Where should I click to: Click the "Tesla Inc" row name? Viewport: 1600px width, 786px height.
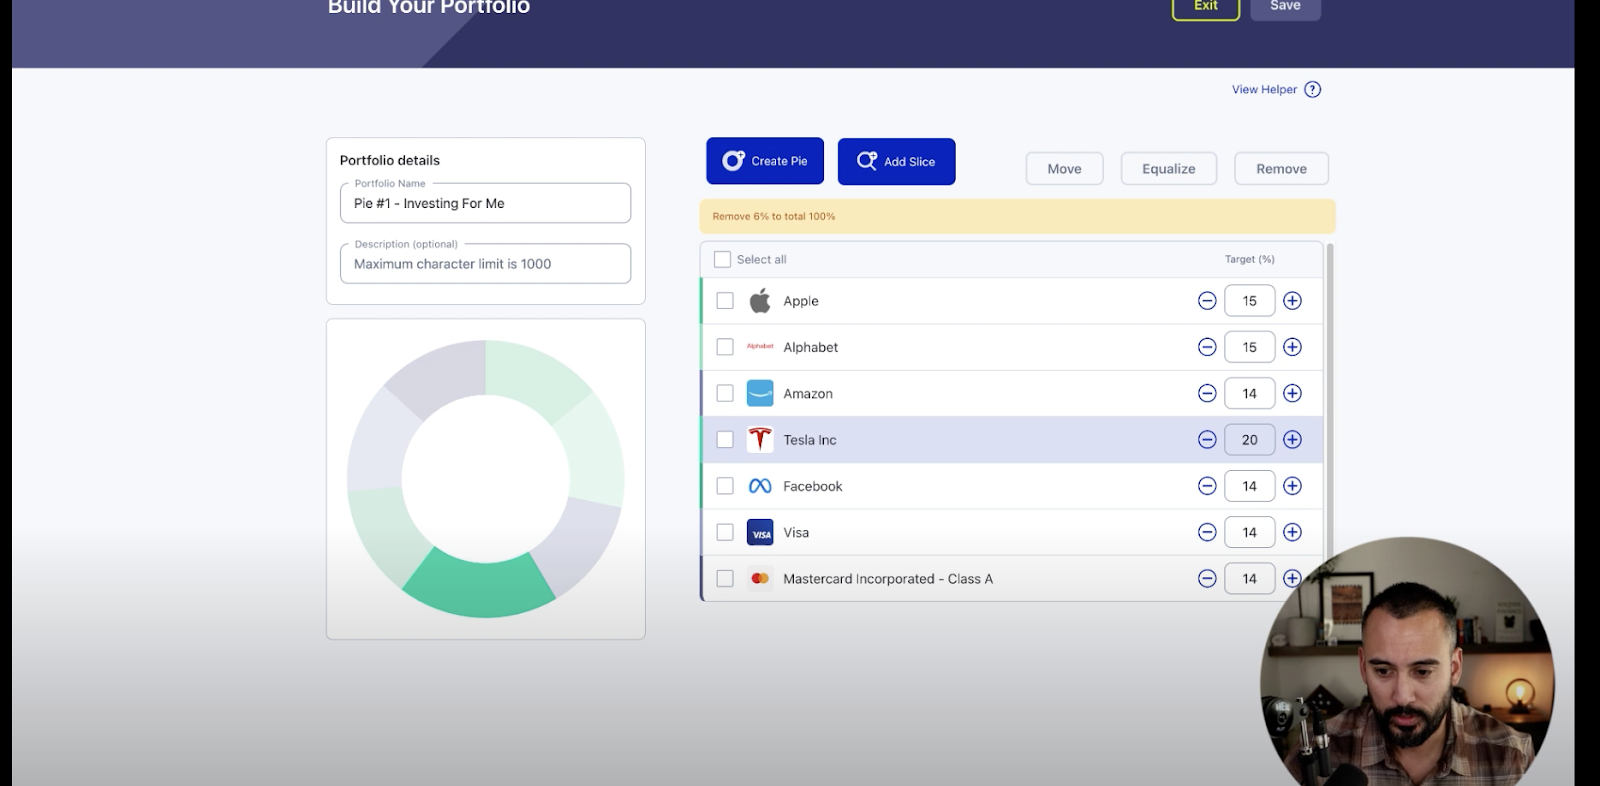coord(810,440)
